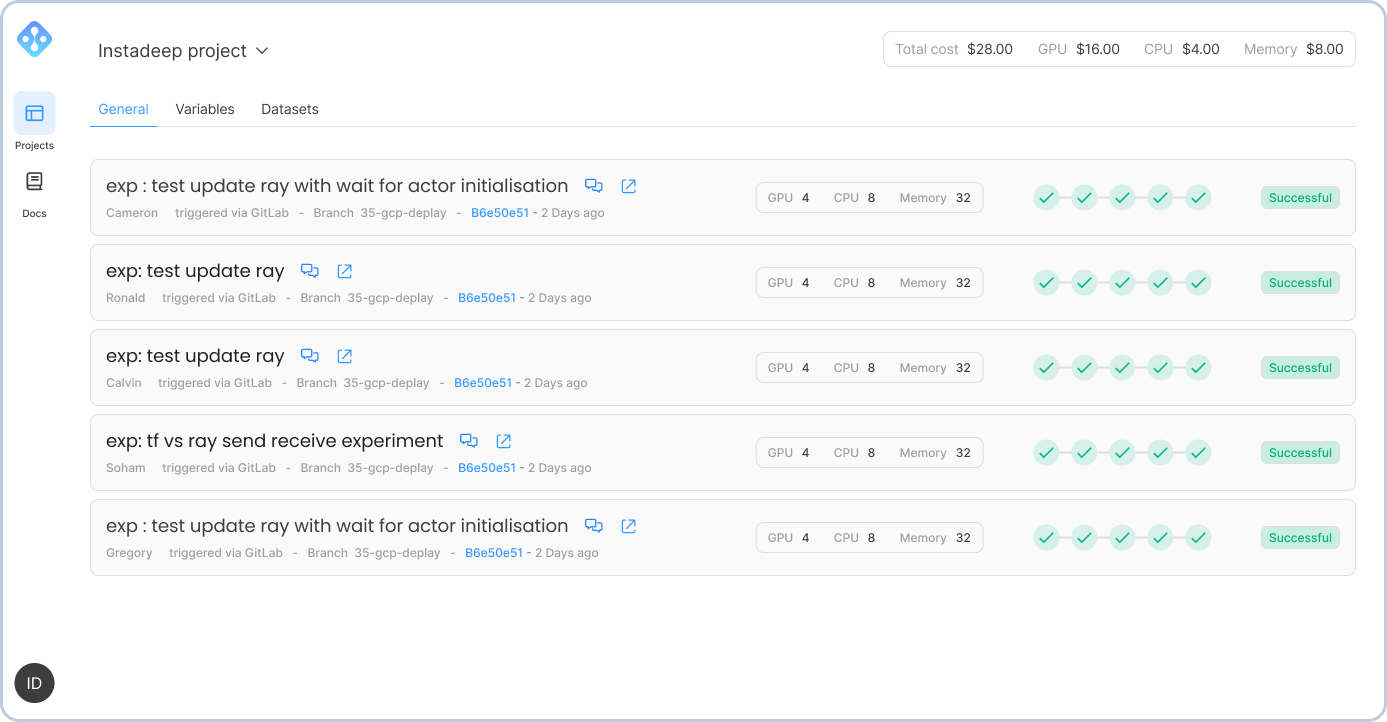Screen dimensions: 1387x722
Task: Click first pipeline step check in Ronald's row
Action: tap(1046, 283)
